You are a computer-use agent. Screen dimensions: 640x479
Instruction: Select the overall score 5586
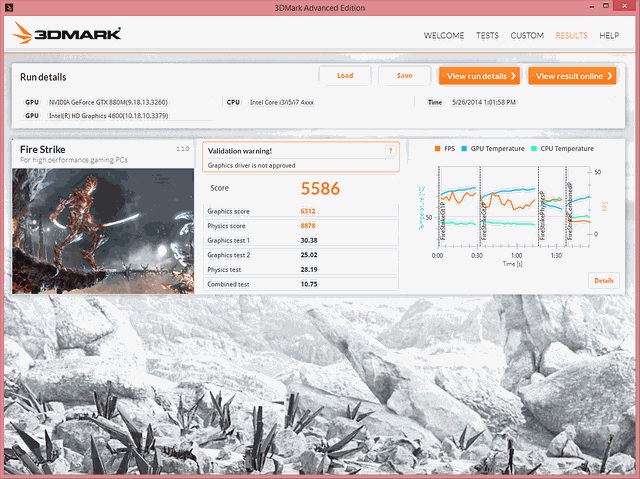[x=320, y=188]
